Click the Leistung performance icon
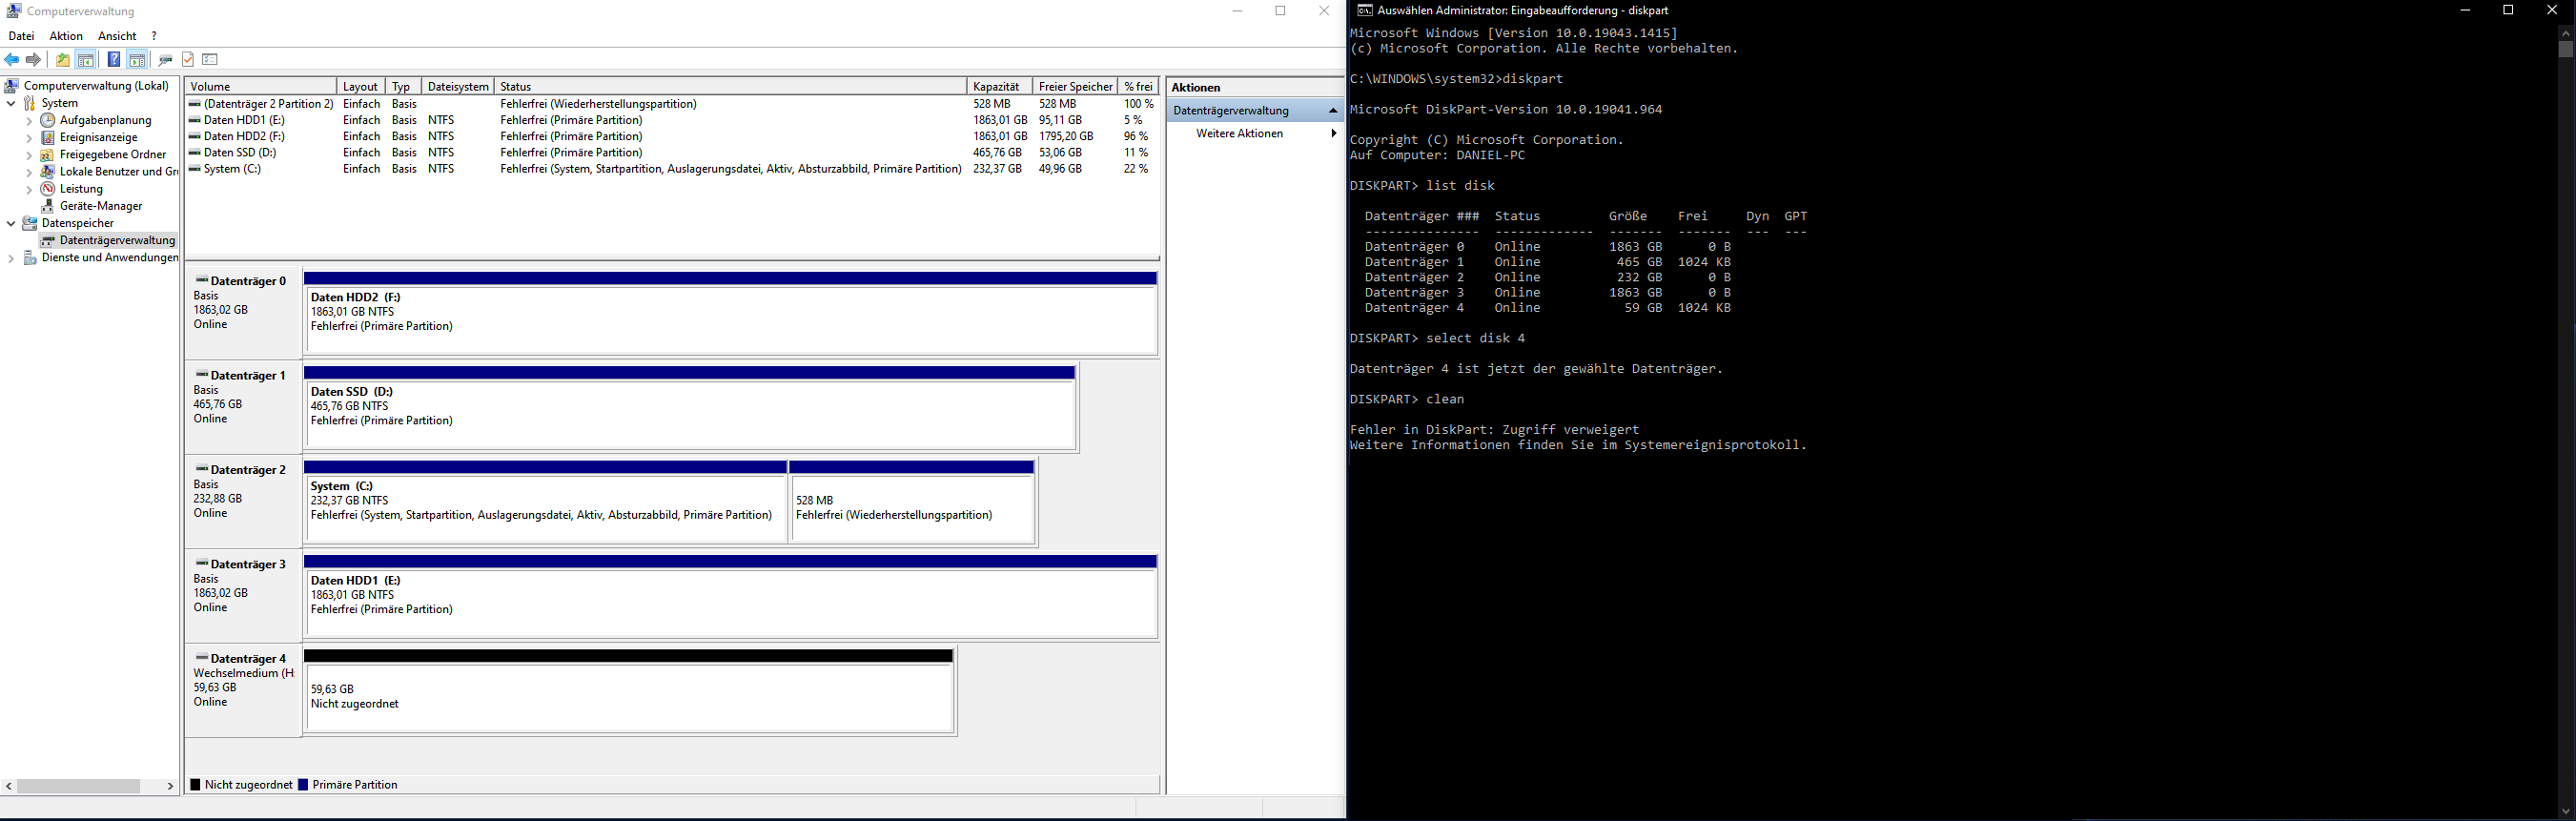Screen dimensions: 2576x821 tap(48, 189)
